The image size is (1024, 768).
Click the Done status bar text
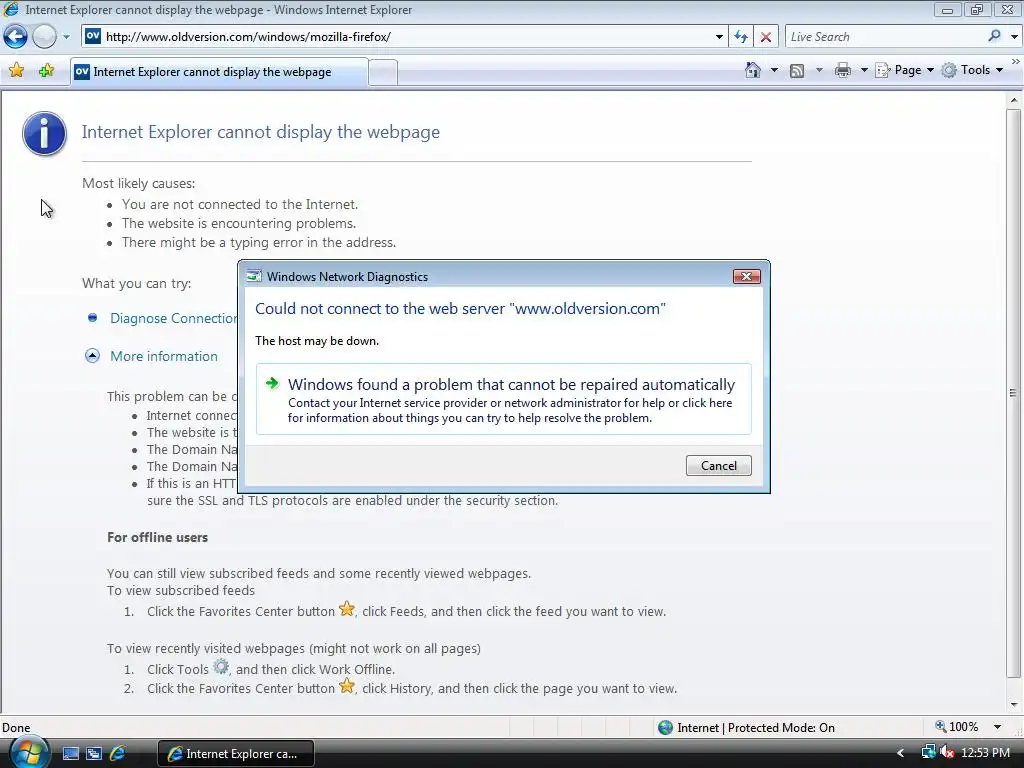16,728
